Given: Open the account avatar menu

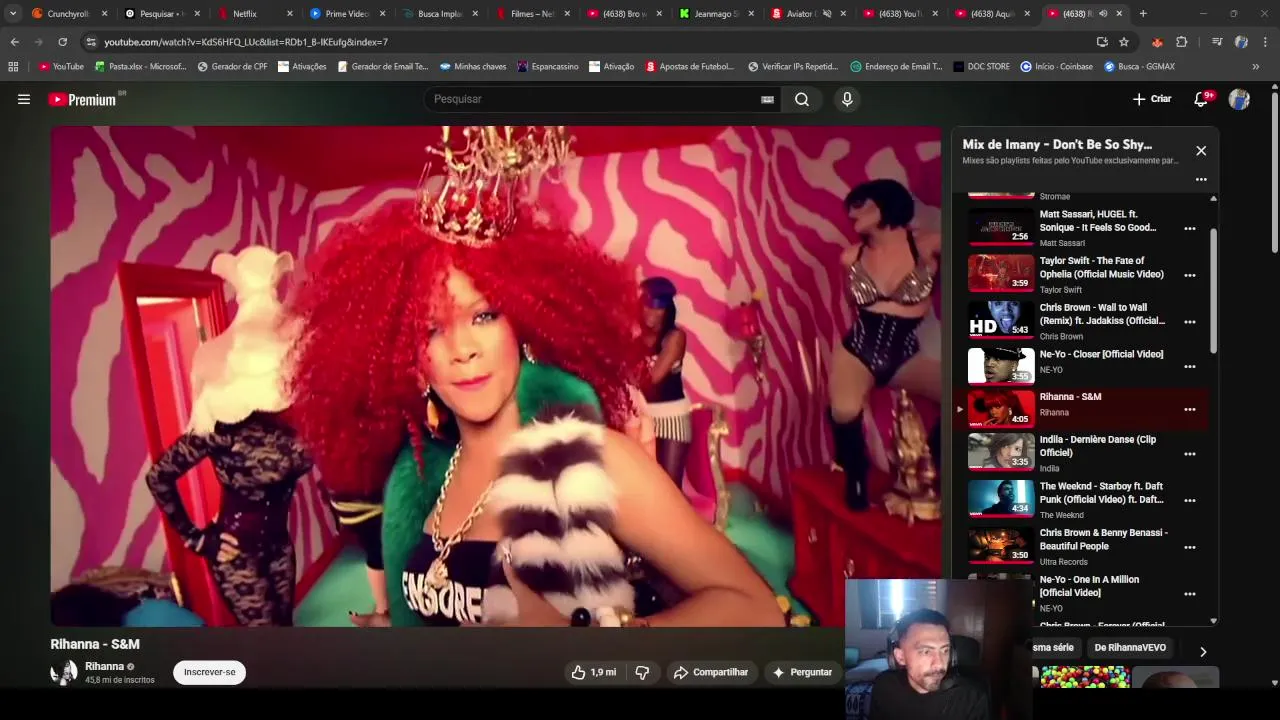Looking at the screenshot, I should (x=1239, y=99).
